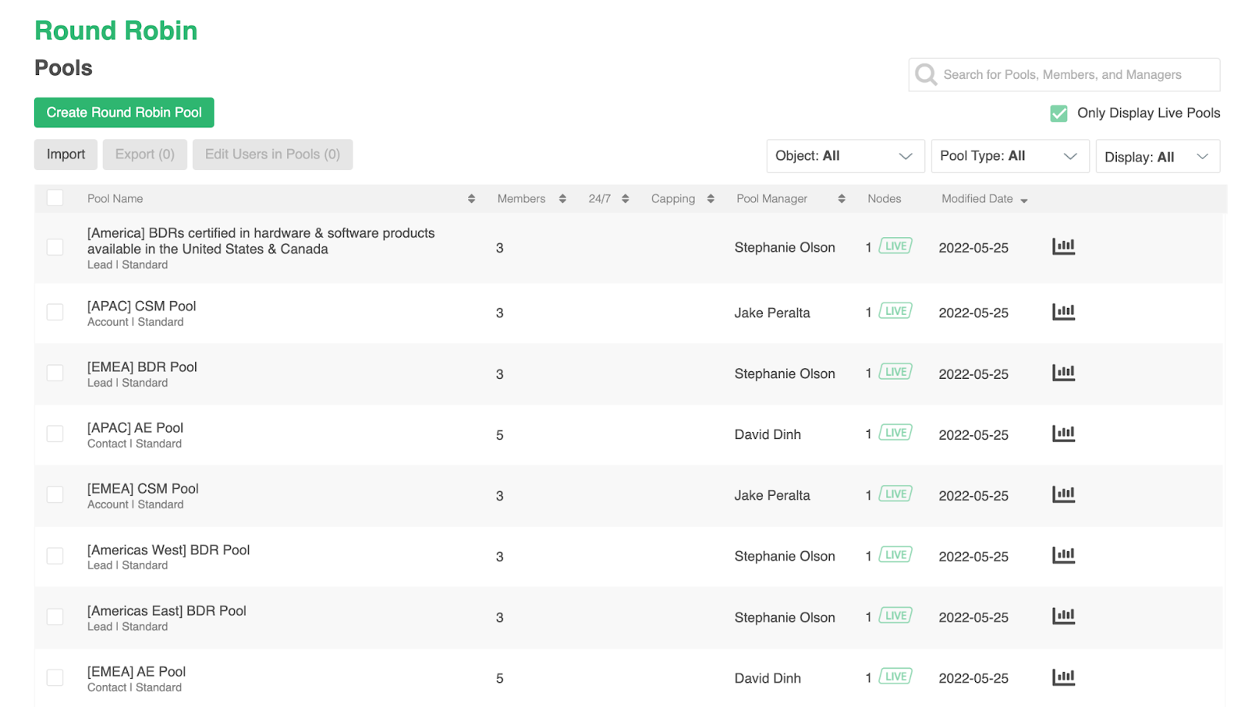Click the chart icon for [APAC] AE Pool
1248x708 pixels.
(1063, 434)
